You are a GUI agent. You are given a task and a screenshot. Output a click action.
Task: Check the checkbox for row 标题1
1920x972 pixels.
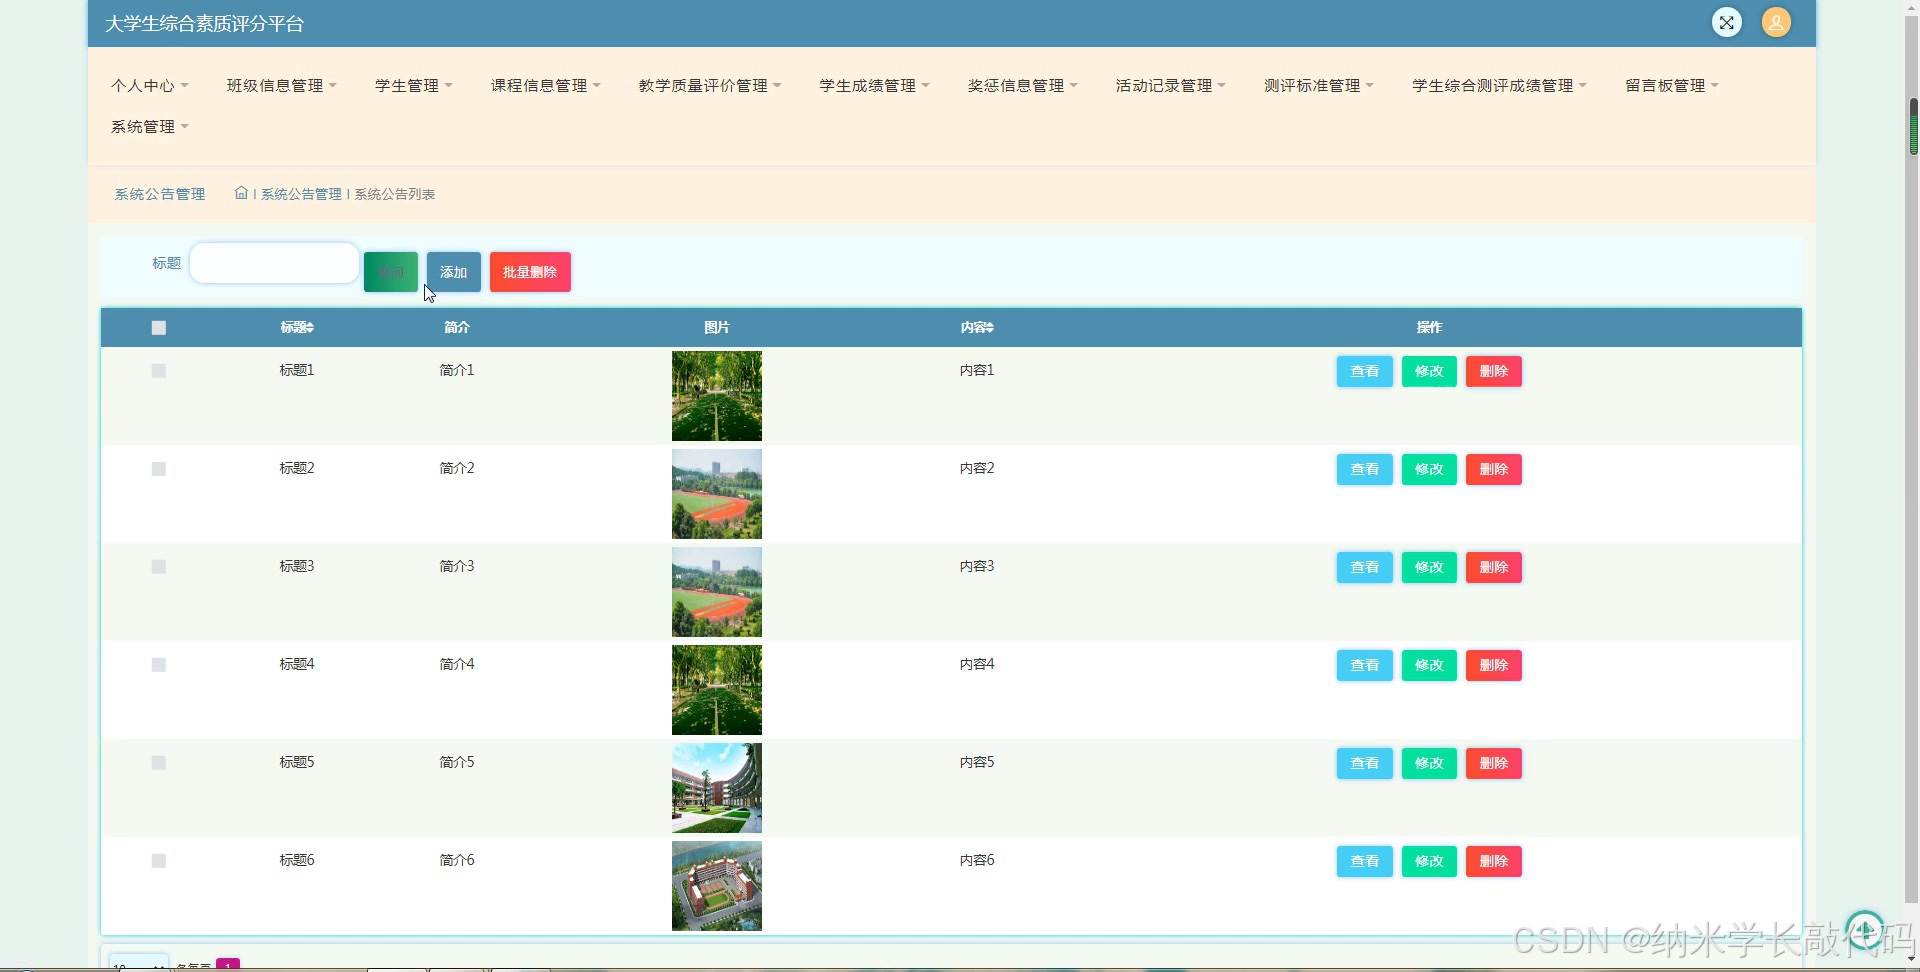pos(158,371)
